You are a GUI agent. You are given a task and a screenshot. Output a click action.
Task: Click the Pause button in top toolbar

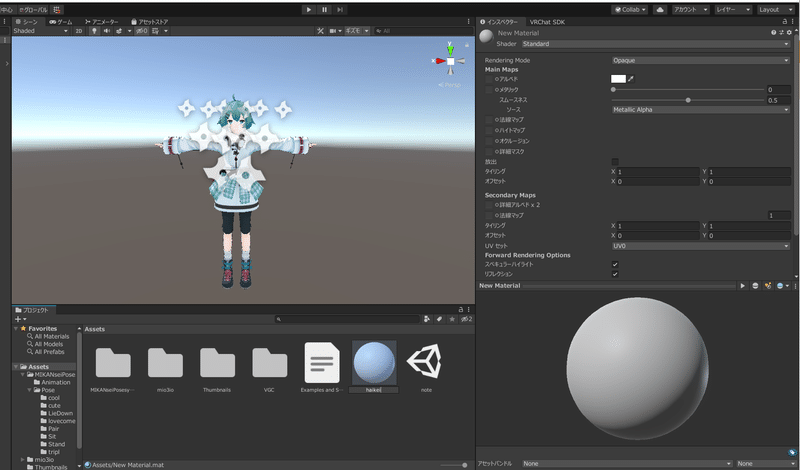[324, 9]
